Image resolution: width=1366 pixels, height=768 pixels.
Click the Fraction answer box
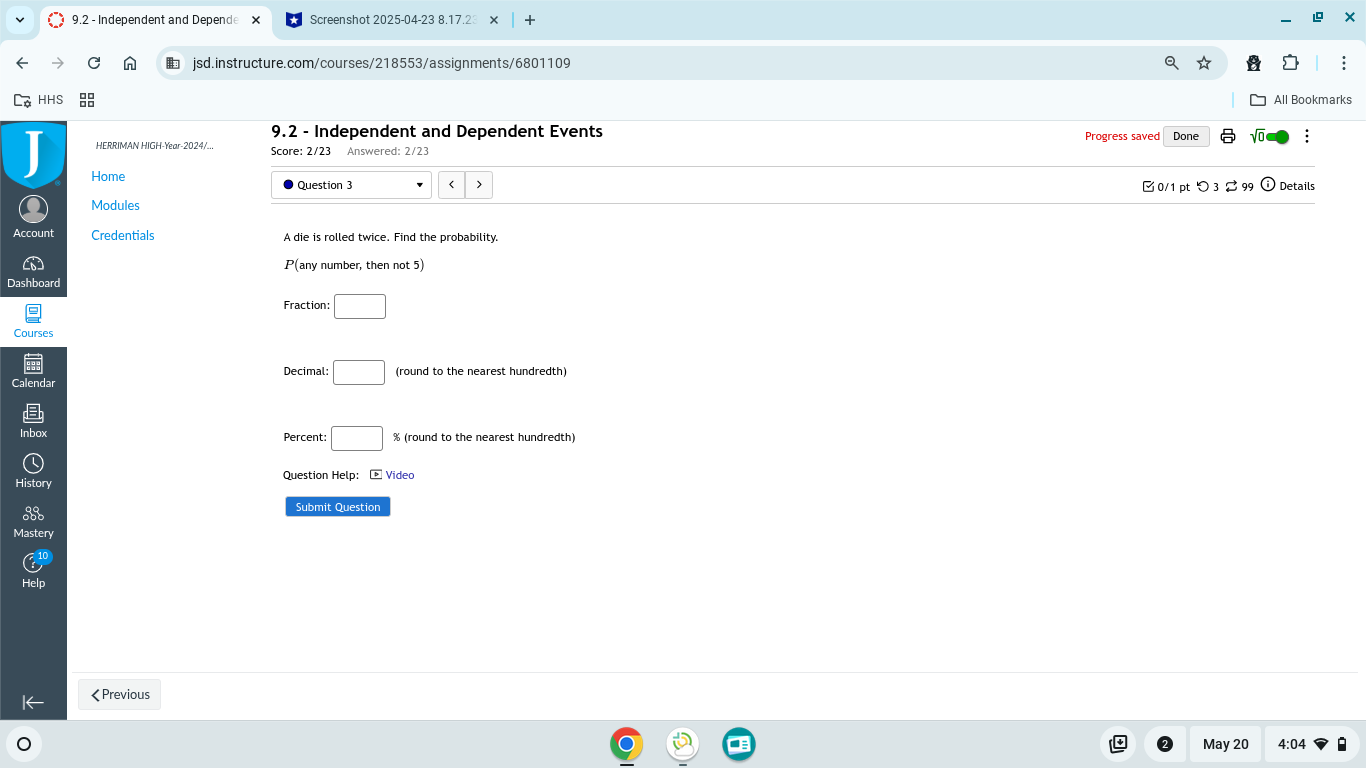pyautogui.click(x=360, y=306)
